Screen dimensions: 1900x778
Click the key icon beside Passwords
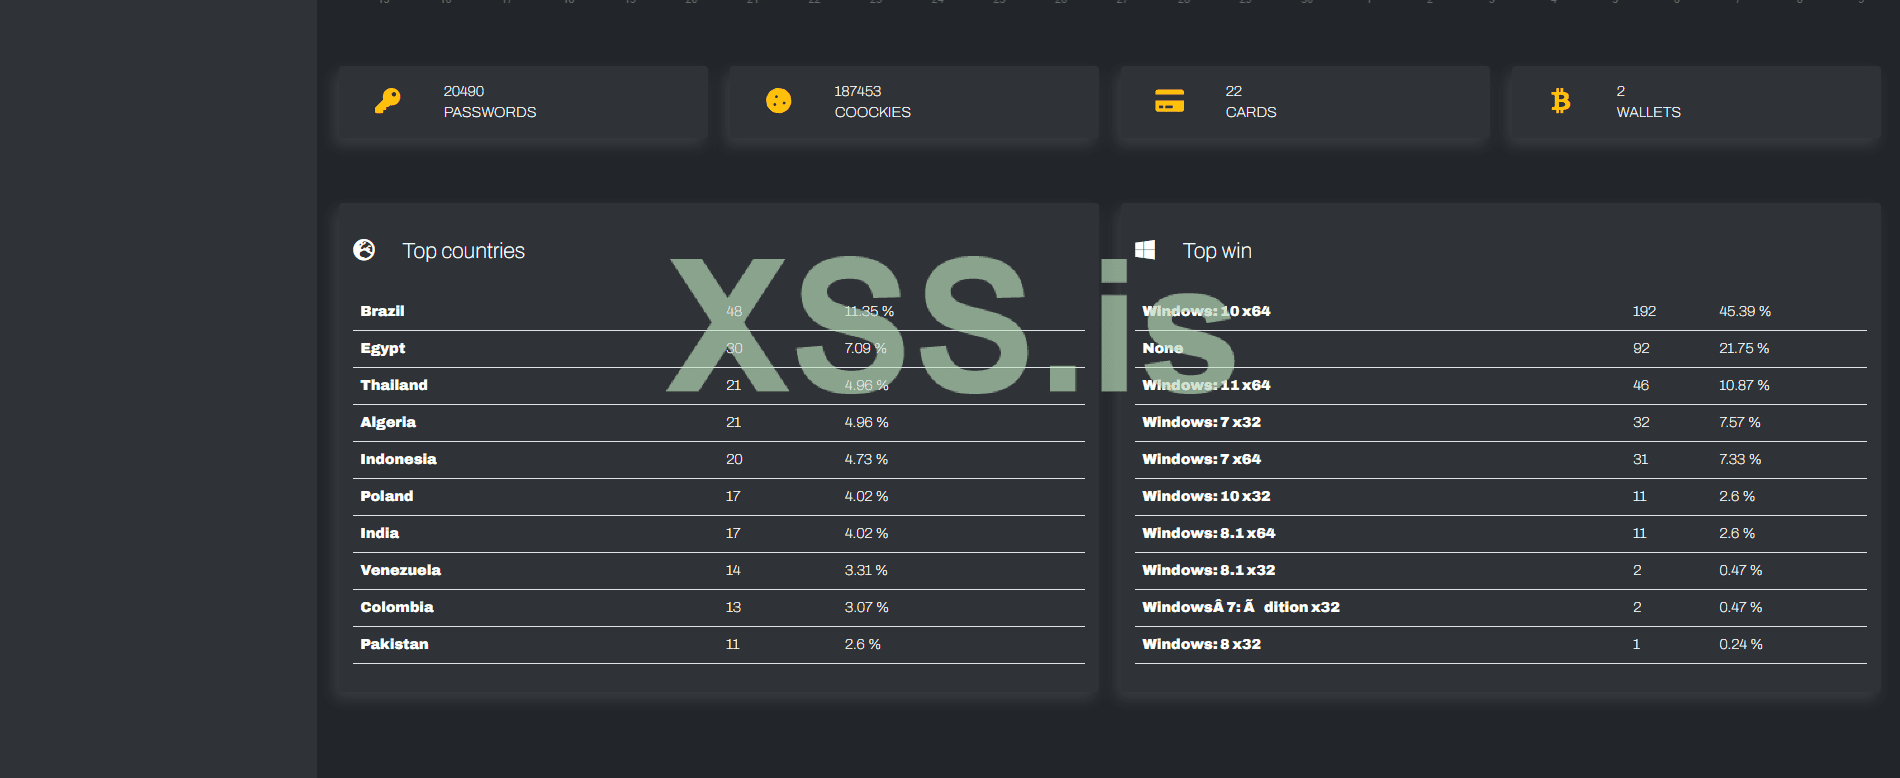(x=388, y=101)
